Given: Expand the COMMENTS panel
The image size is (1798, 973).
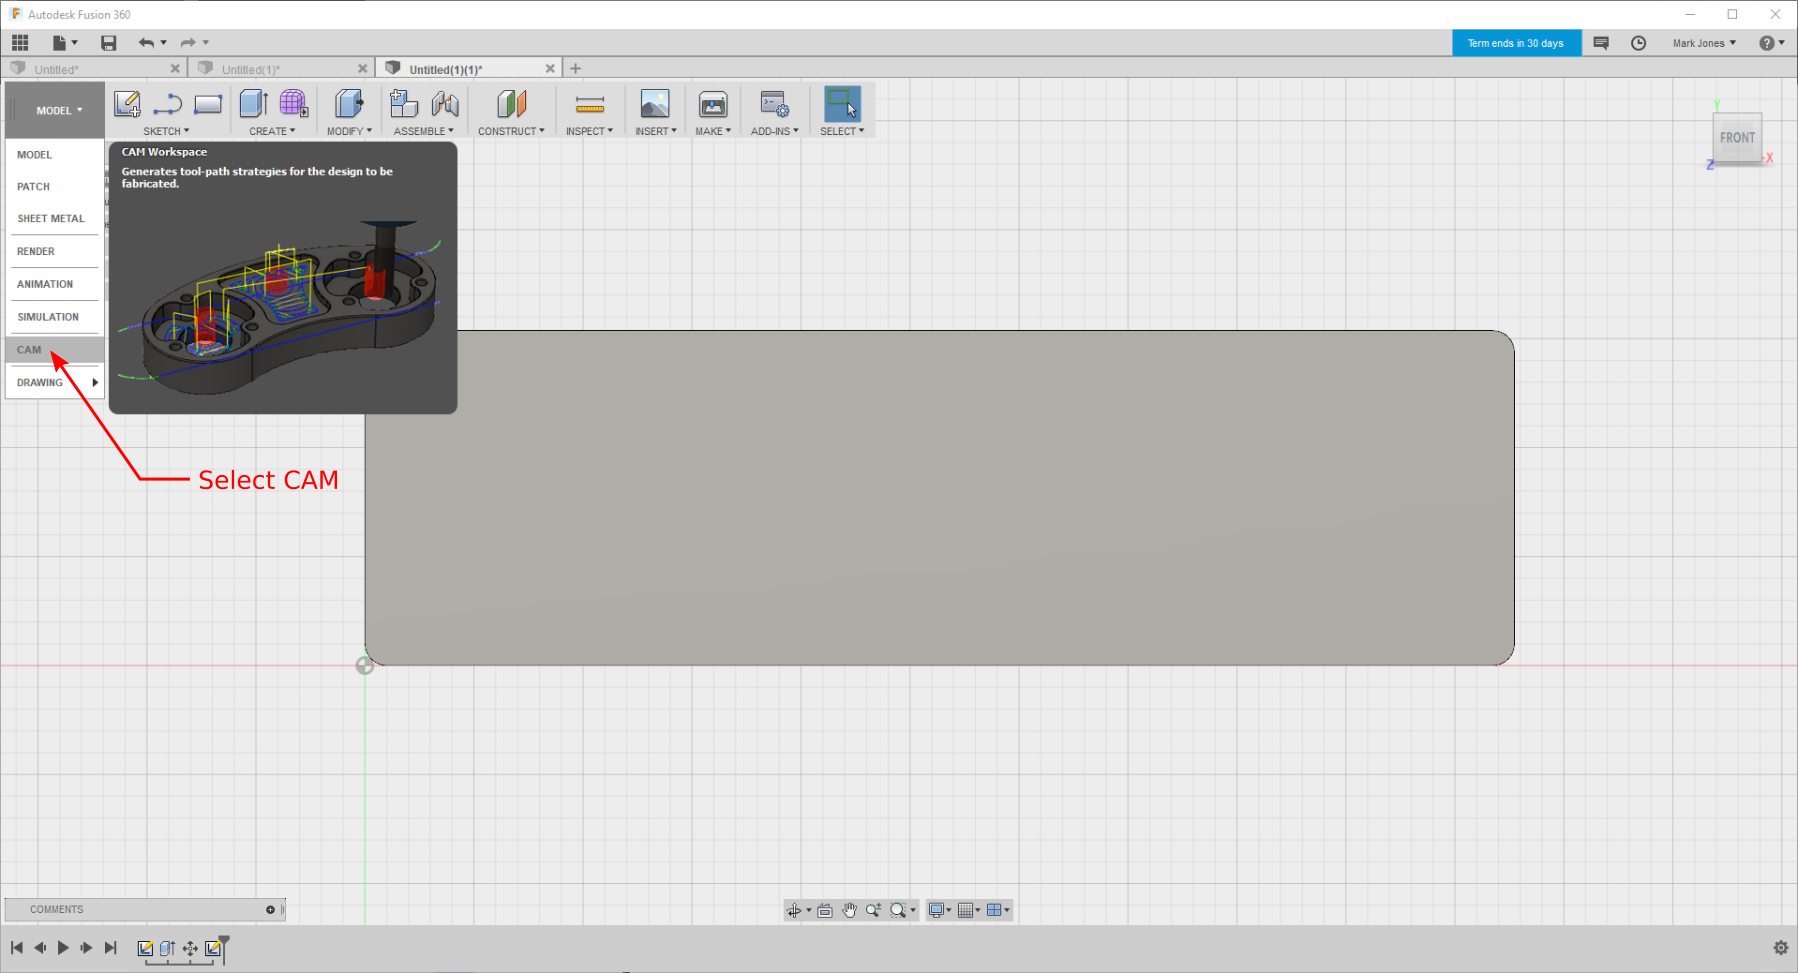Looking at the screenshot, I should point(270,910).
